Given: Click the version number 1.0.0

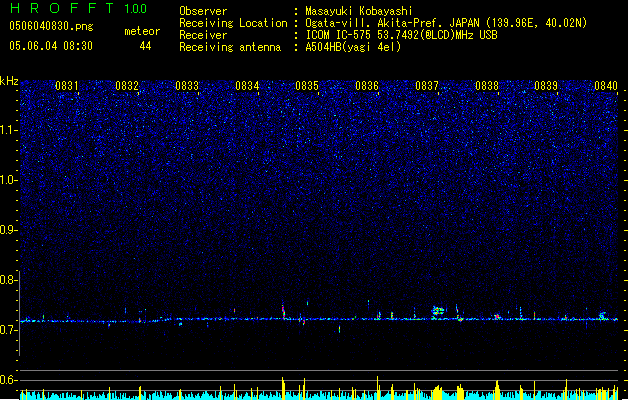Looking at the screenshot, I should tap(135, 9).
